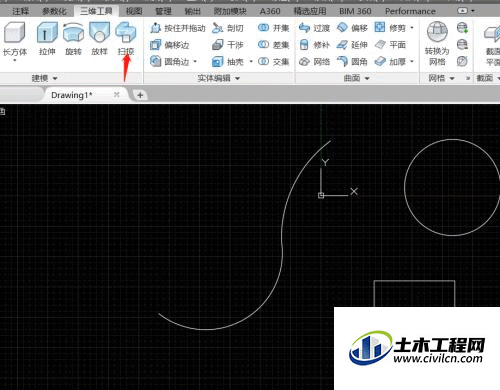Open the 视图 ribbon tab
This screenshot has width=500, height=390.
[x=134, y=11]
